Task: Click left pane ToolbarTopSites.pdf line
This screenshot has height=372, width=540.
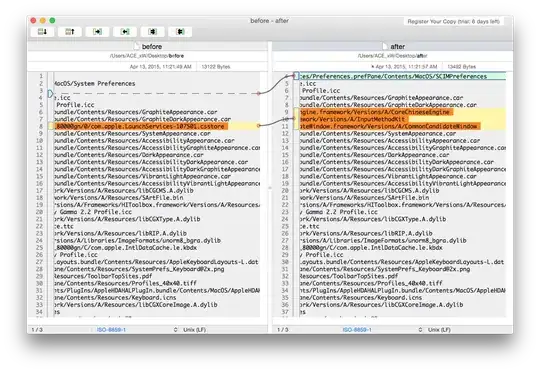Action: coord(103,276)
